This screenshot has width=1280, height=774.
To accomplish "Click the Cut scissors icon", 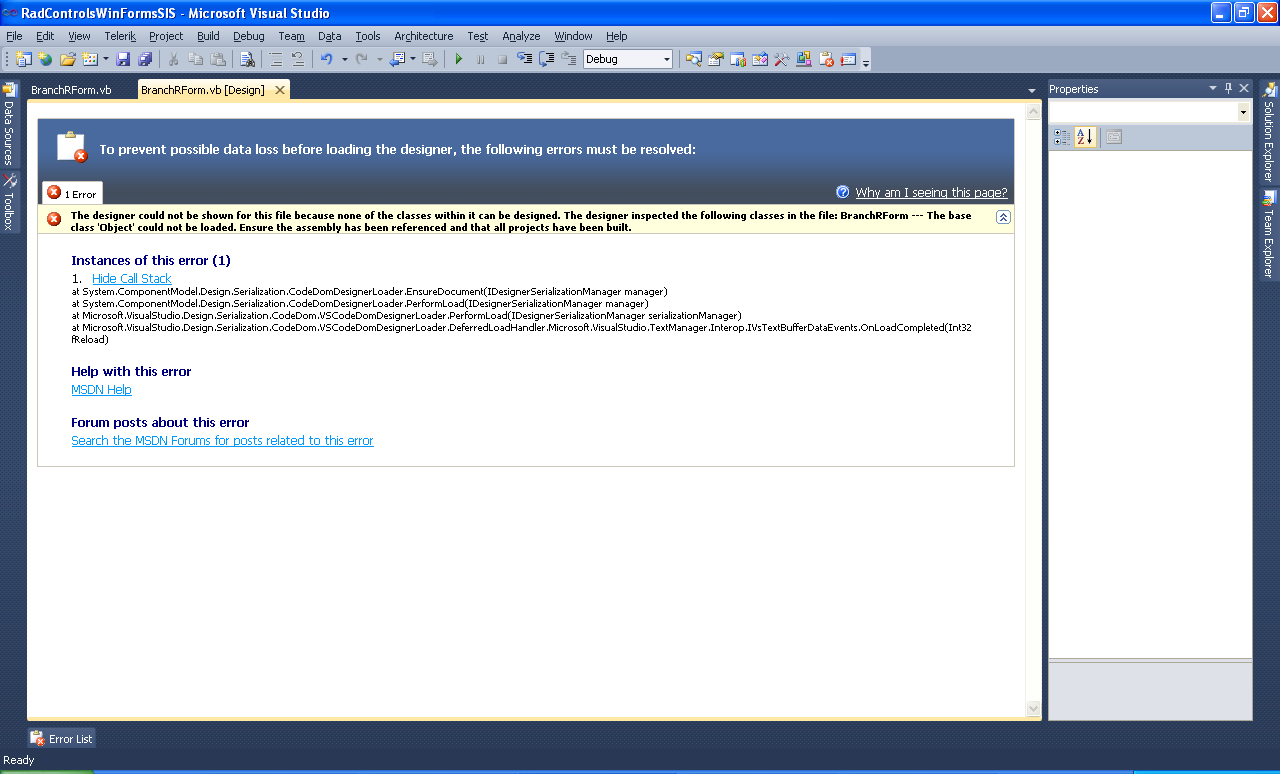I will 173,59.
